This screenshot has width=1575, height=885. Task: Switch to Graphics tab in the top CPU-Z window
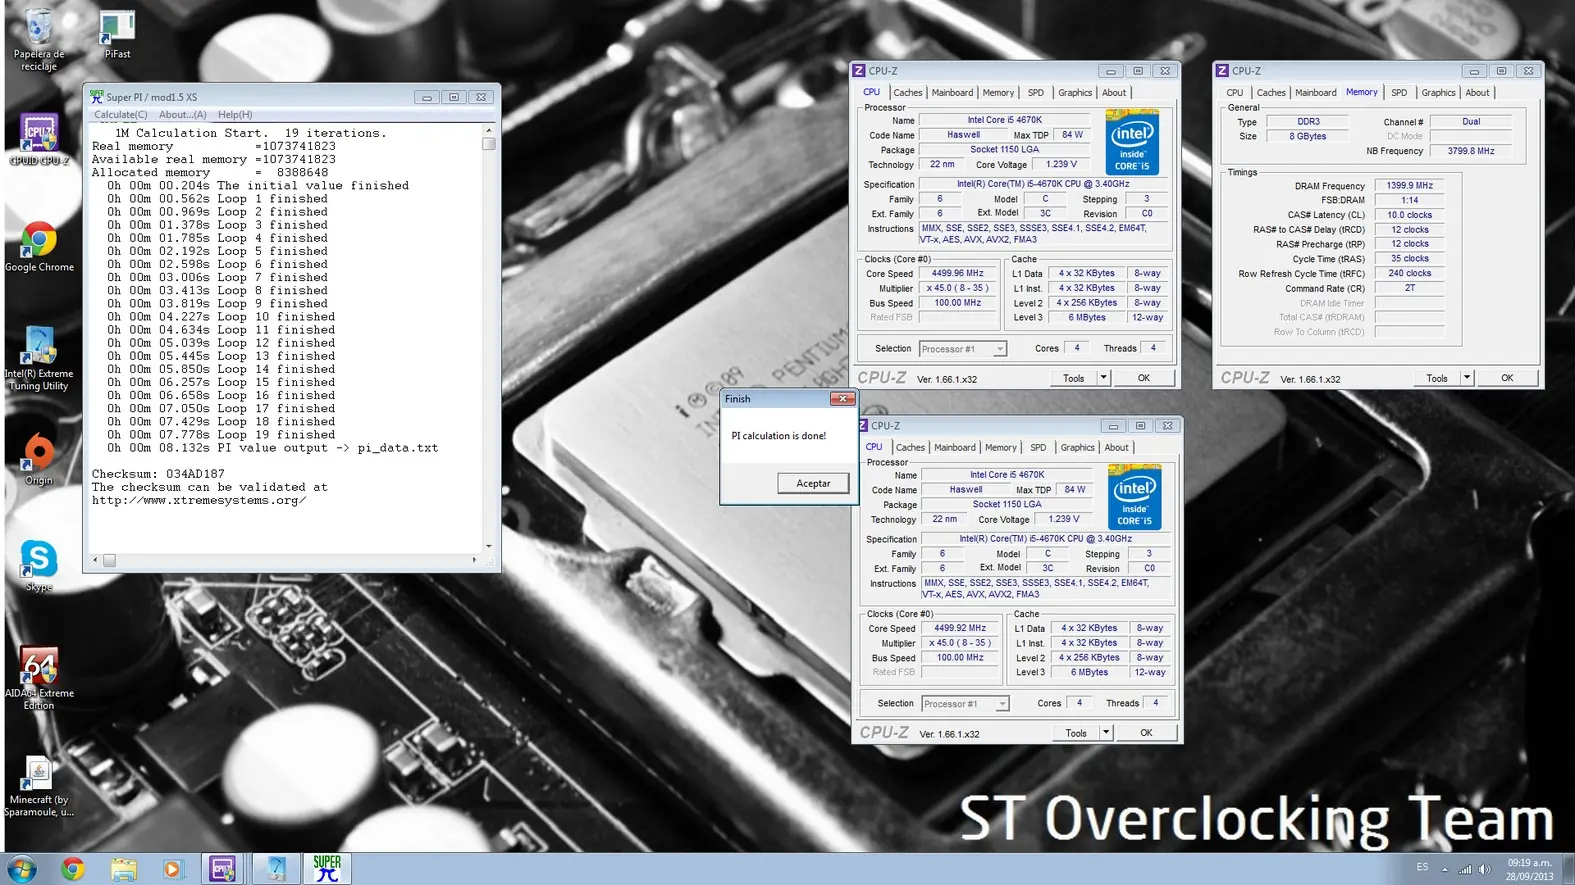pyautogui.click(x=1075, y=93)
